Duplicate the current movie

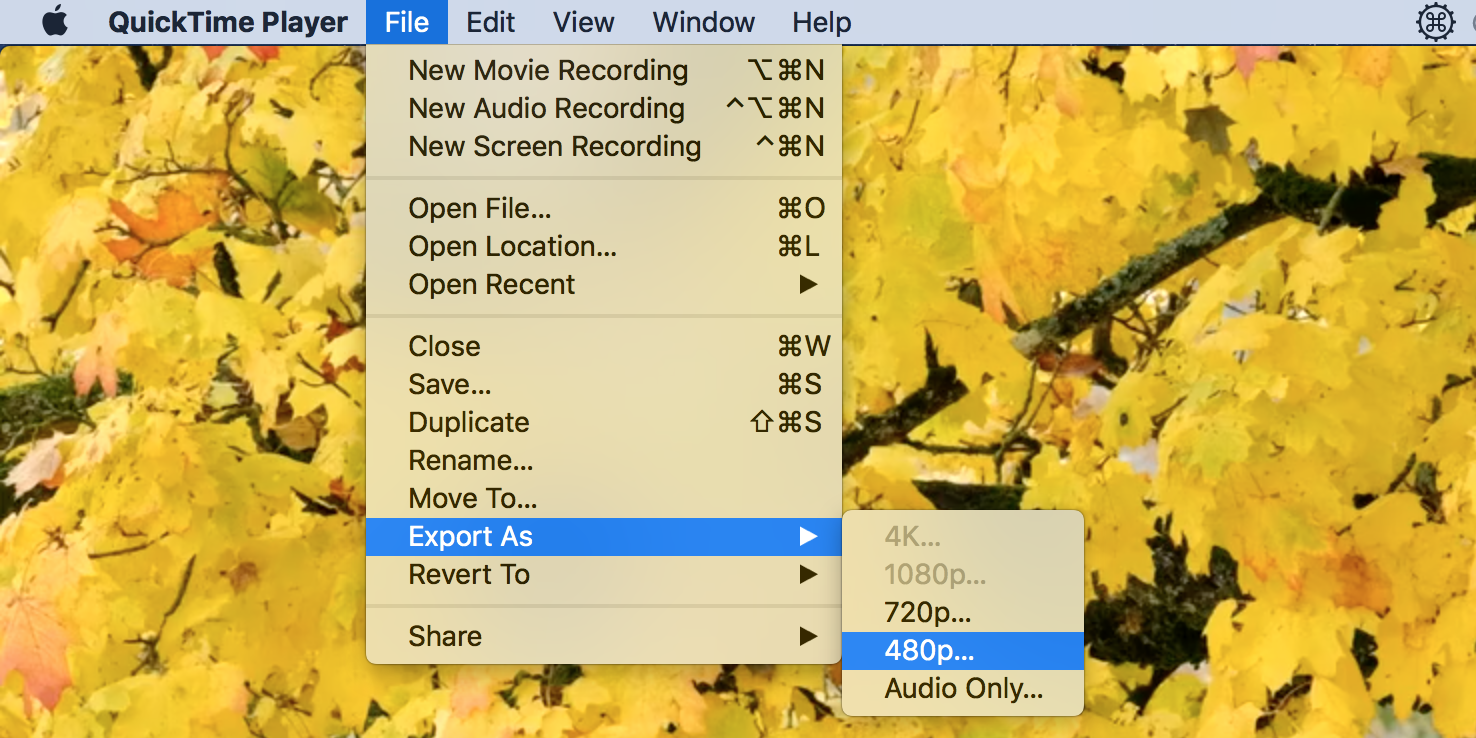pos(468,422)
